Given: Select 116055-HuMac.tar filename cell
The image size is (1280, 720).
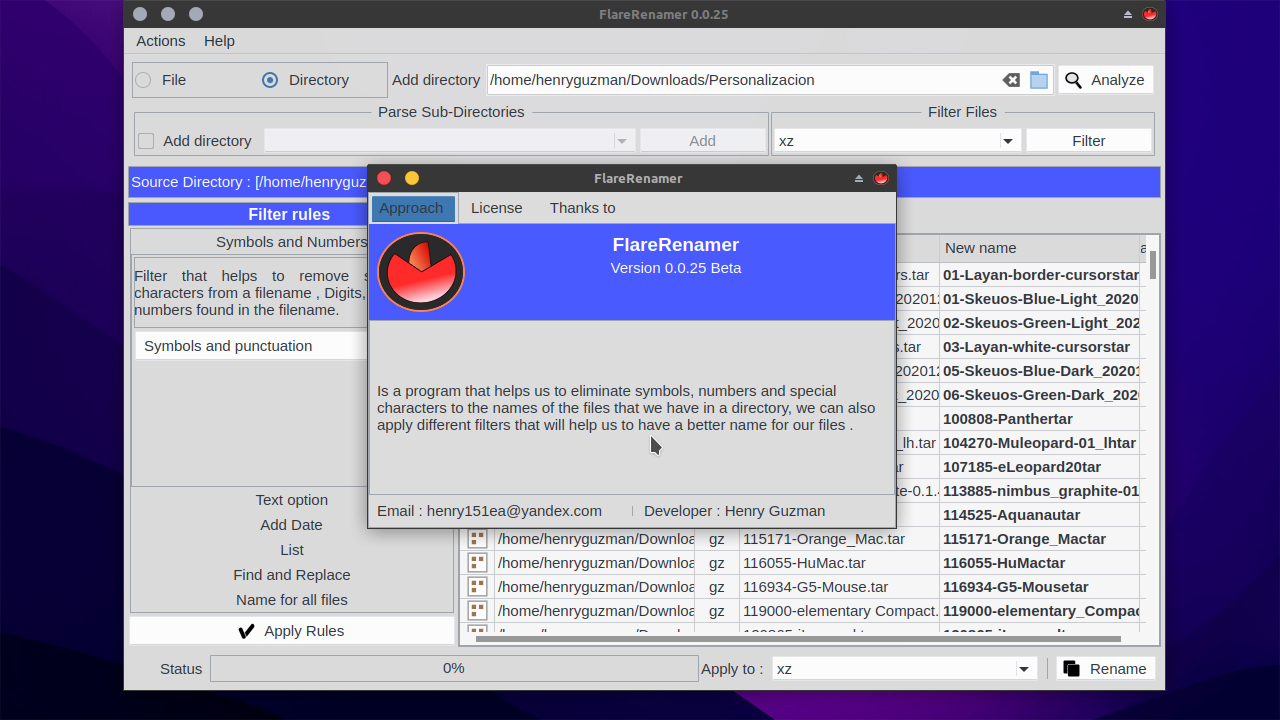Looking at the screenshot, I should [839, 563].
